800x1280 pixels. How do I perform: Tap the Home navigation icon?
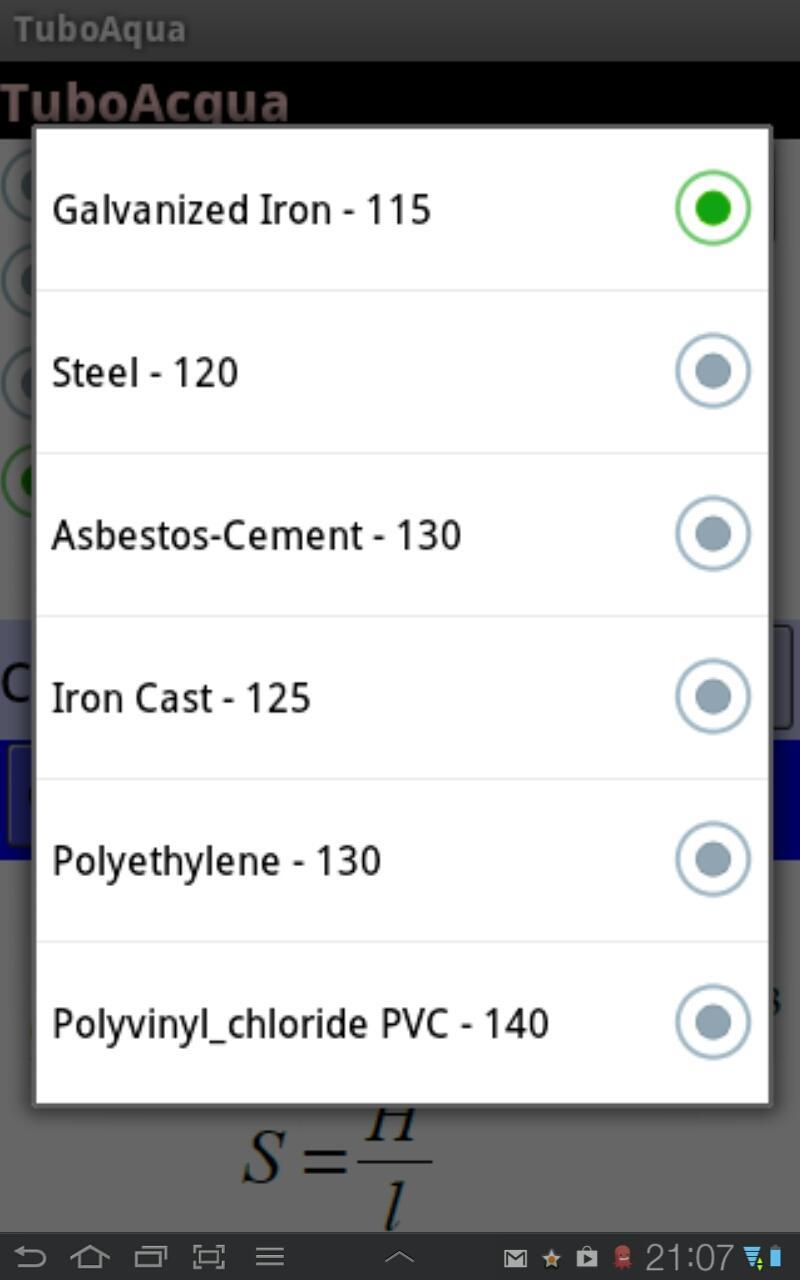coord(90,1256)
